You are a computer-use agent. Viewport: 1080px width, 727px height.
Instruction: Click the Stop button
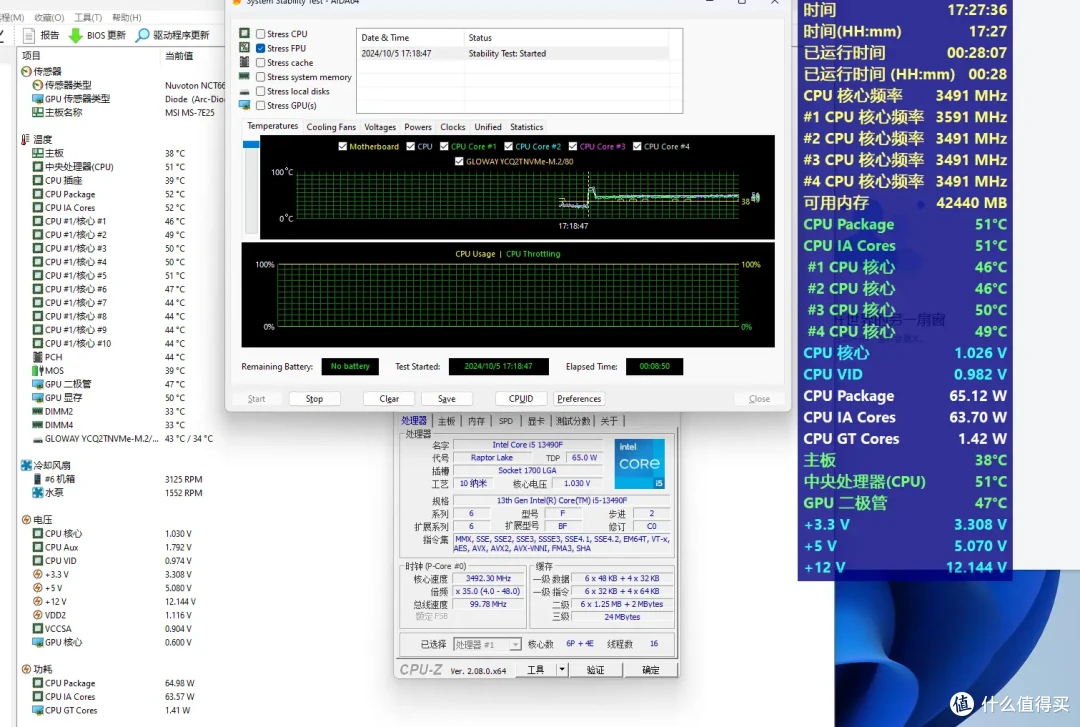click(314, 399)
